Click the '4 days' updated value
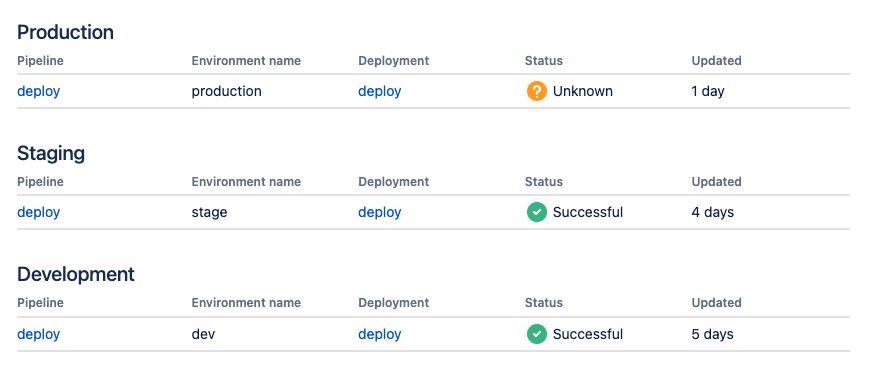 [x=712, y=212]
